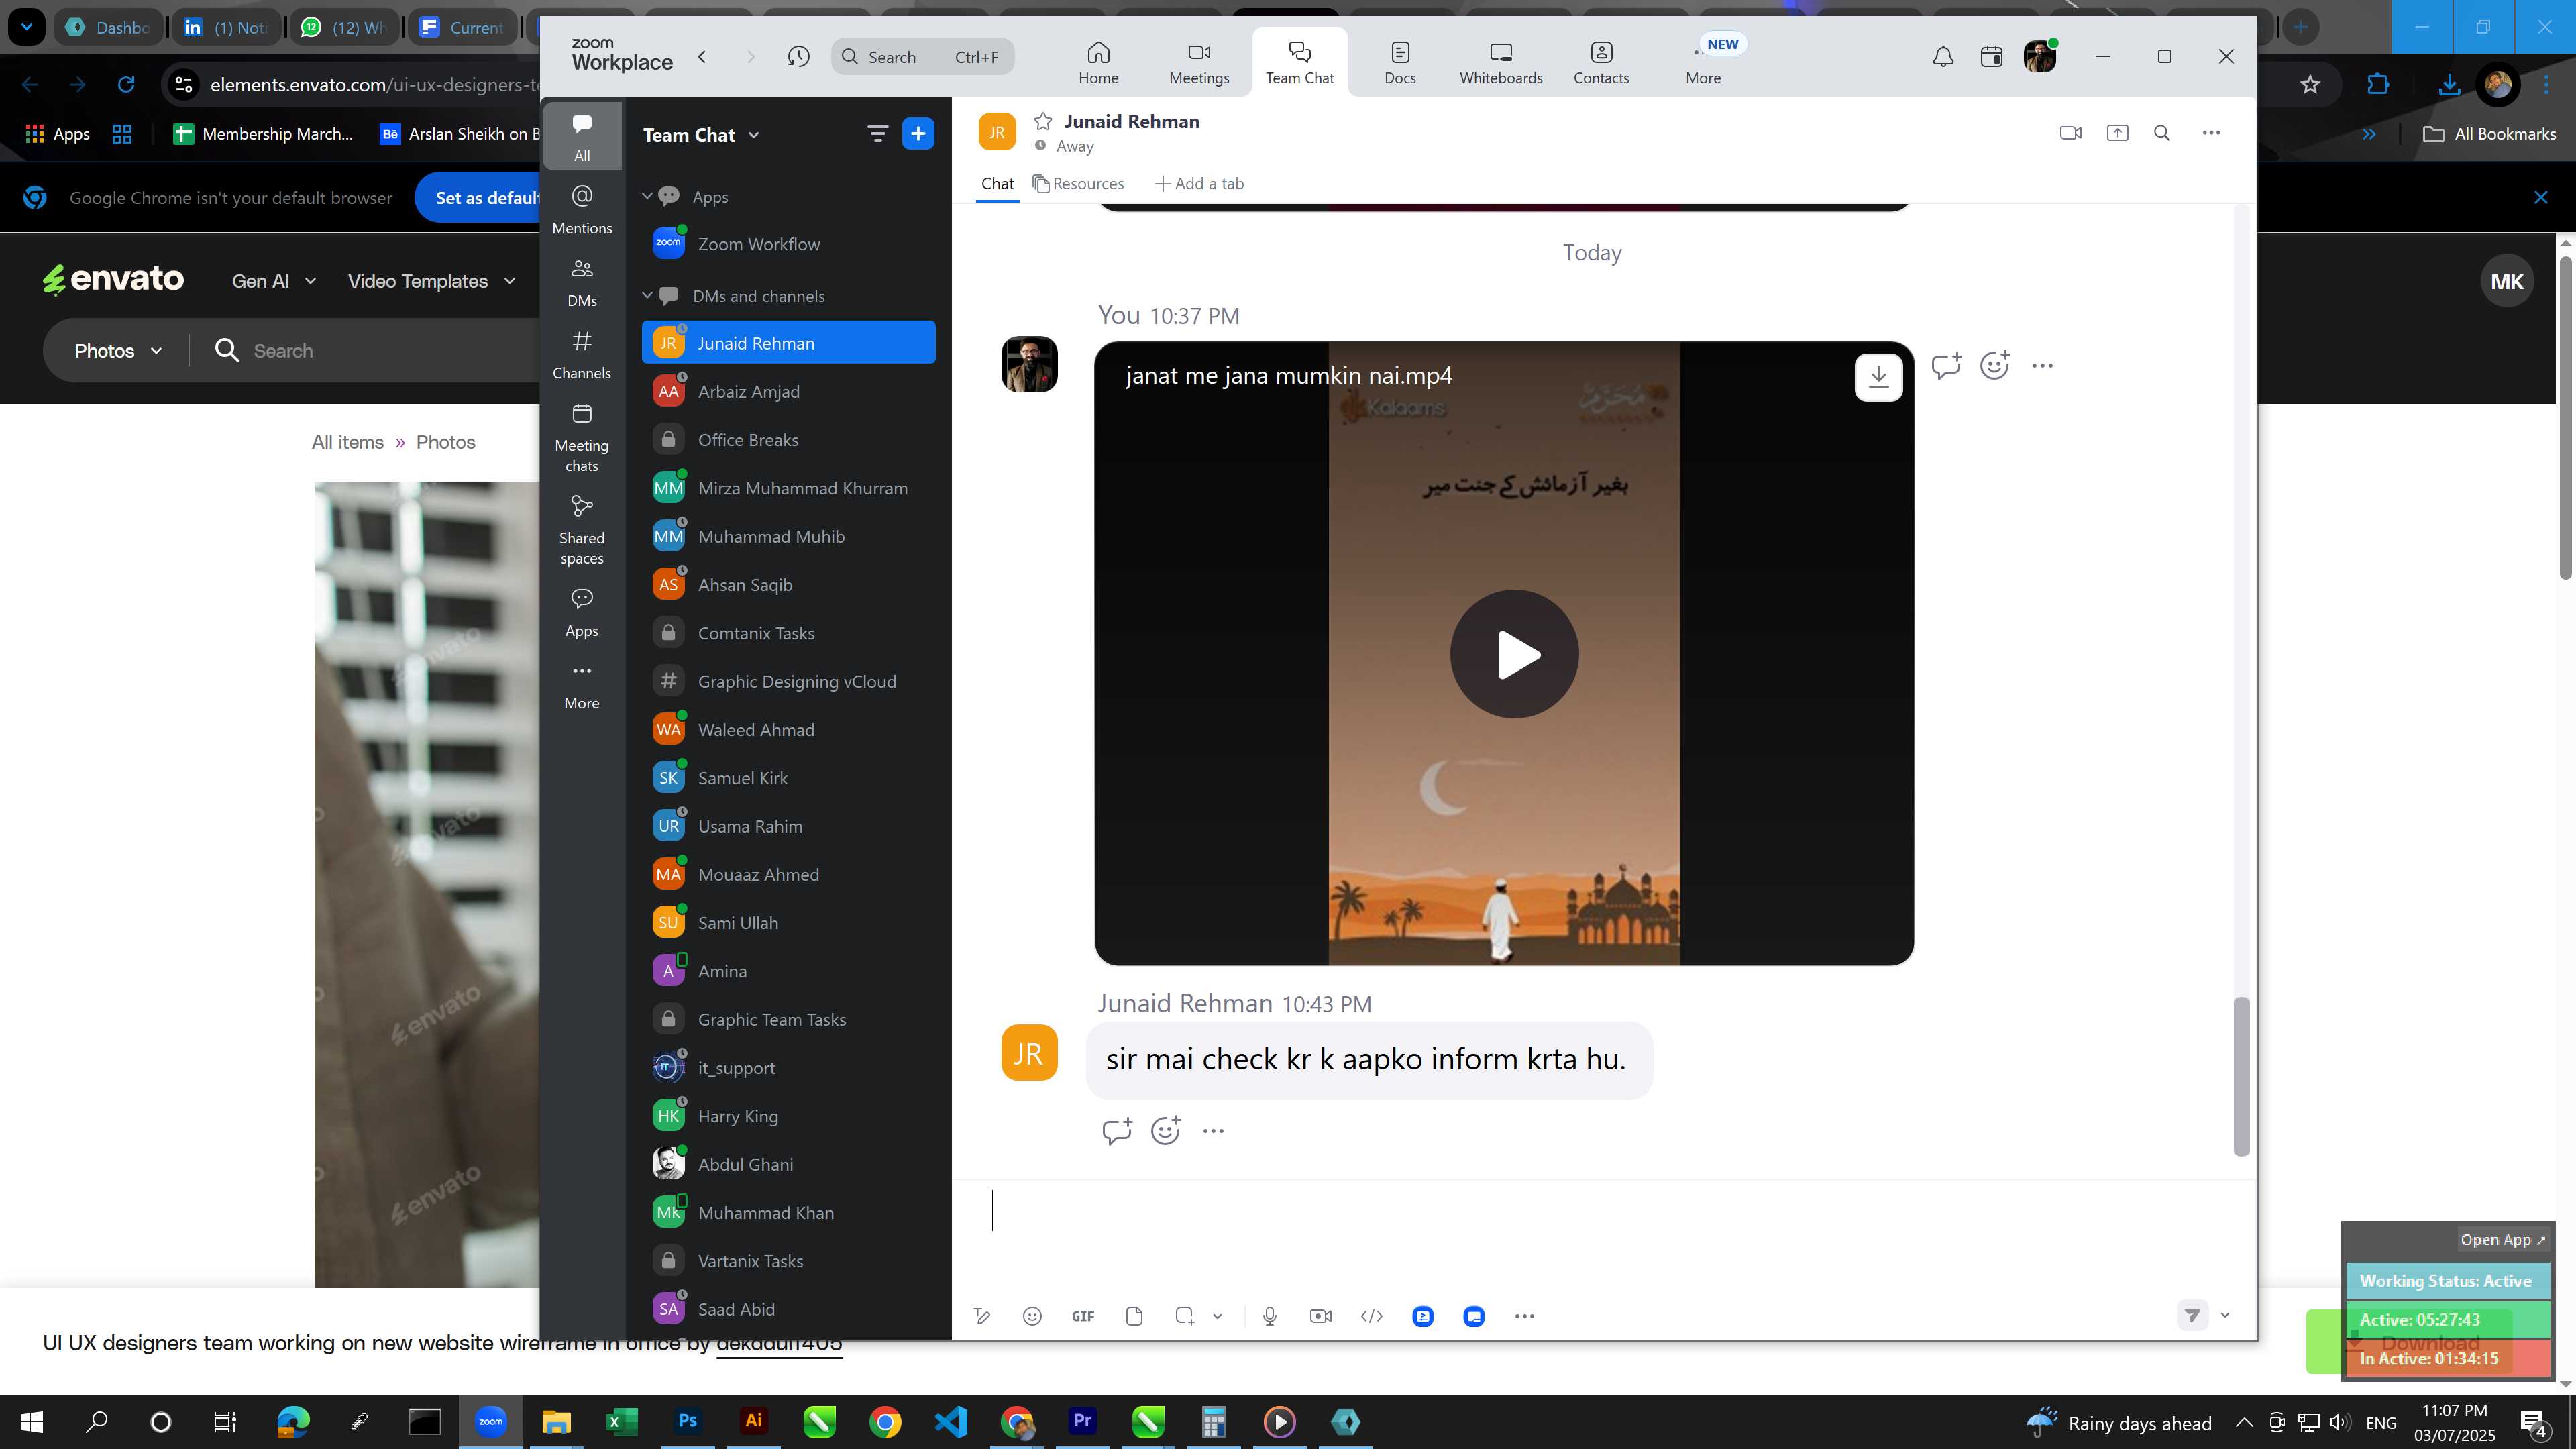Open Video Templates menu on Envato

pos(431,281)
